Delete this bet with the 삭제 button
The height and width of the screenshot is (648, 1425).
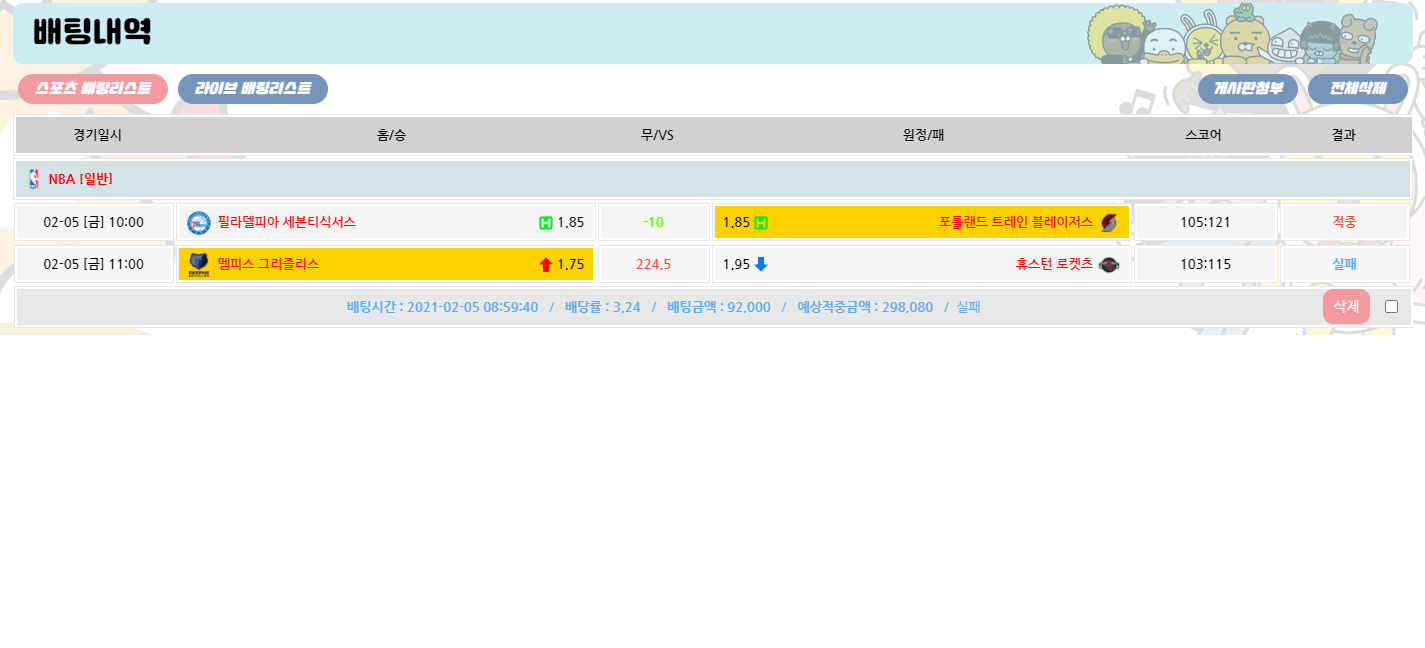click(1345, 306)
